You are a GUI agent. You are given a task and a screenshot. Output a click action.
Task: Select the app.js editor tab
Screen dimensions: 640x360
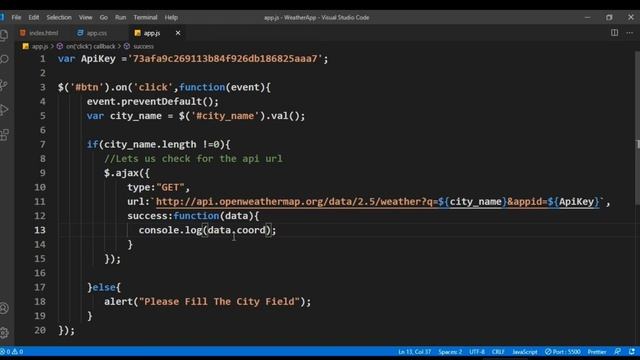pos(152,33)
